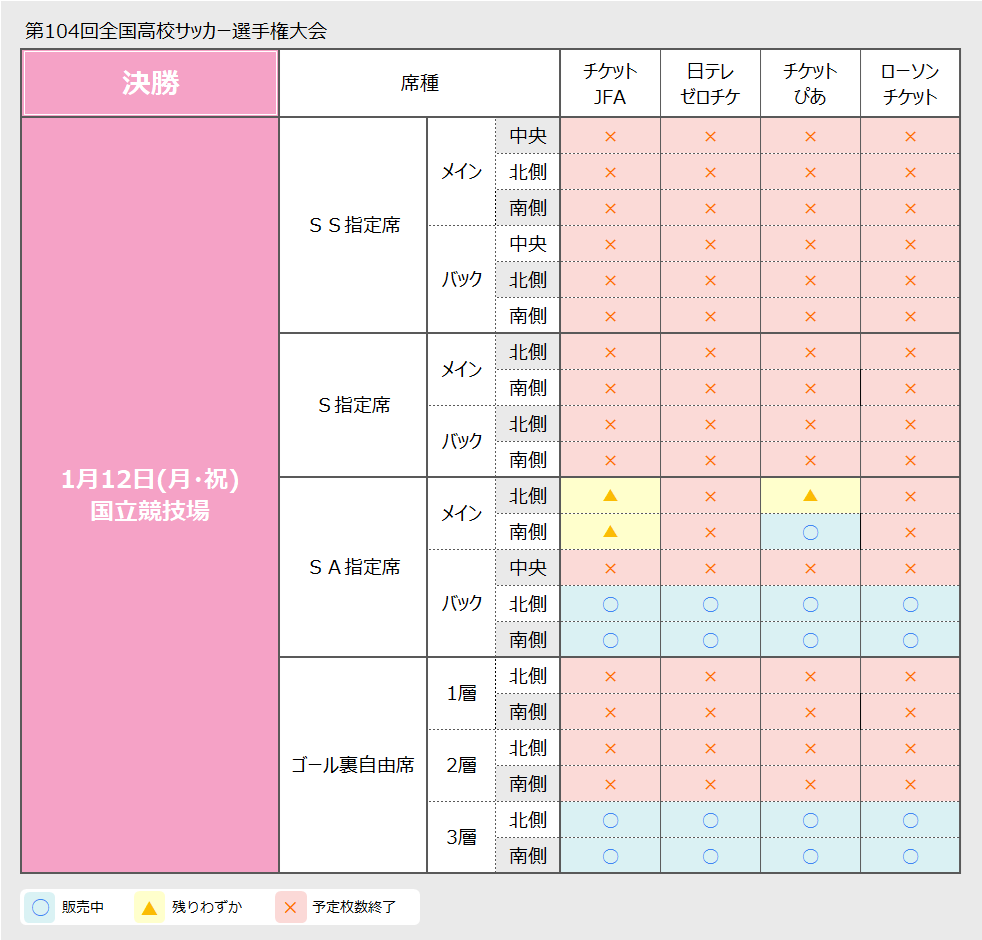This screenshot has width=982, height=940.
Task: Click the circle for SA Main South under Ticket Pia
Action: [x=810, y=531]
